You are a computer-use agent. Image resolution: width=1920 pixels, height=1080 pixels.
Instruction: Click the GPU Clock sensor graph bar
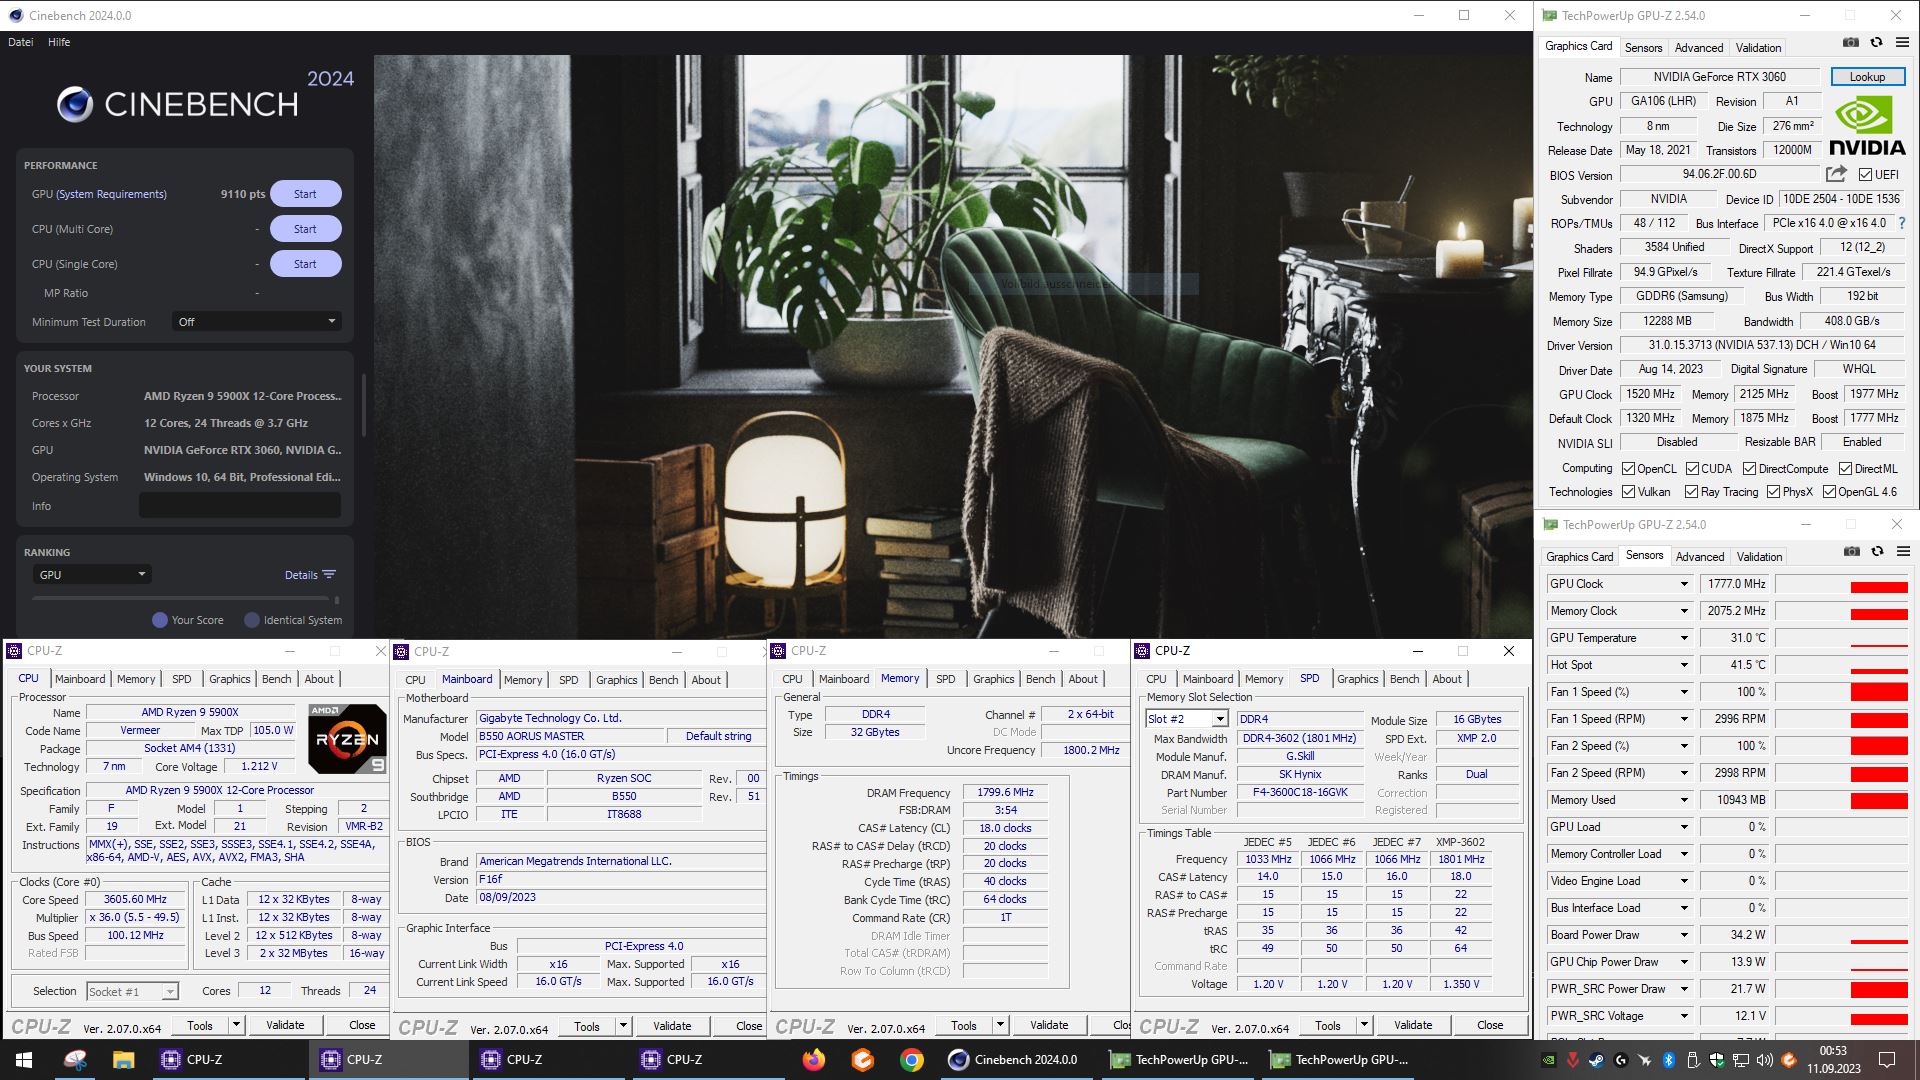[x=1842, y=584]
